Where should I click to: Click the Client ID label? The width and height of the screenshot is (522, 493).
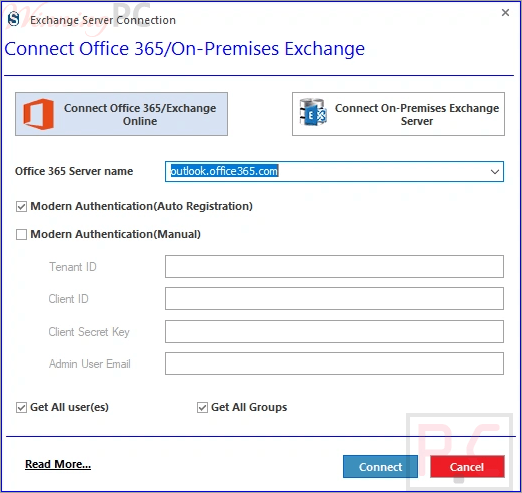point(68,299)
